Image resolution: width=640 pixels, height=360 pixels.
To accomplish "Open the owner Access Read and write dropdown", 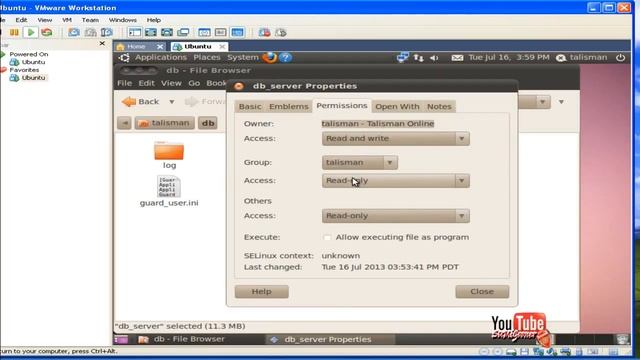I will coord(396,139).
